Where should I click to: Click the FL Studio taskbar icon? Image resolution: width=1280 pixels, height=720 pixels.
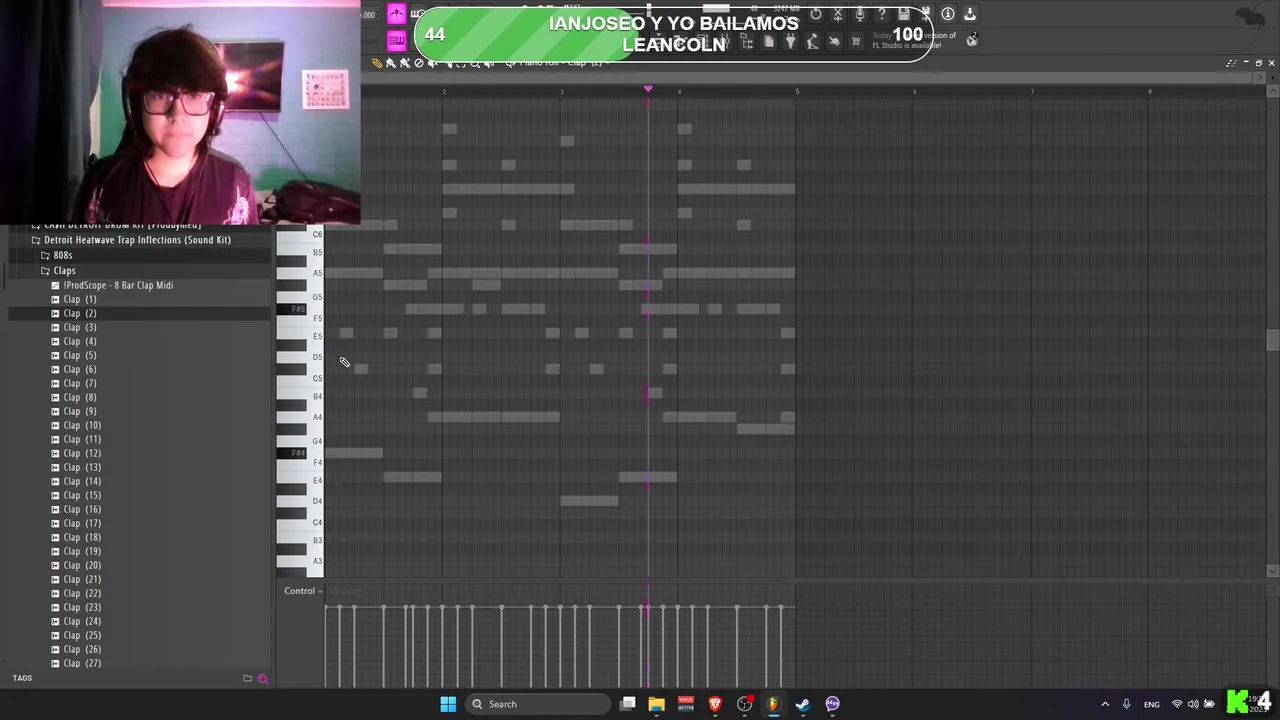[773, 704]
